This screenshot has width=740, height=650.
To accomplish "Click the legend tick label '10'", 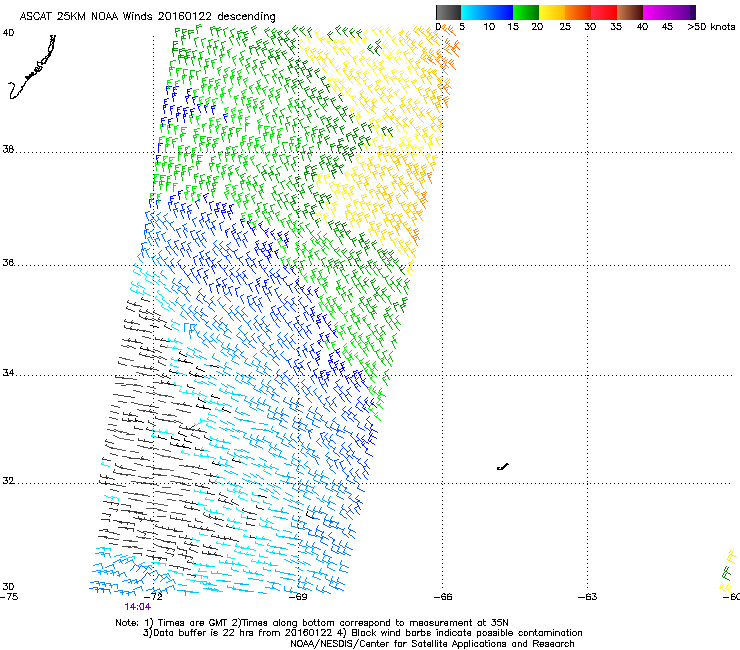I will (x=489, y=26).
